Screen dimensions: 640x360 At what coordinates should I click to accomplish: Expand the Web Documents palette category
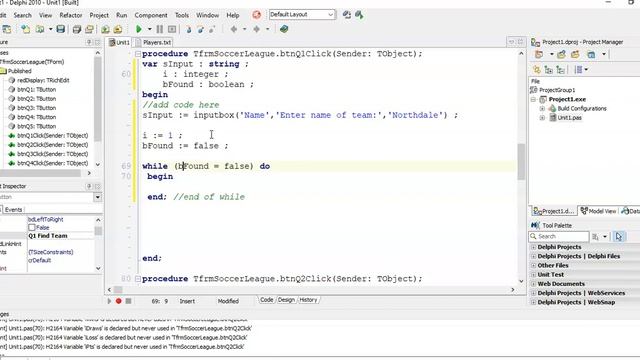533,284
